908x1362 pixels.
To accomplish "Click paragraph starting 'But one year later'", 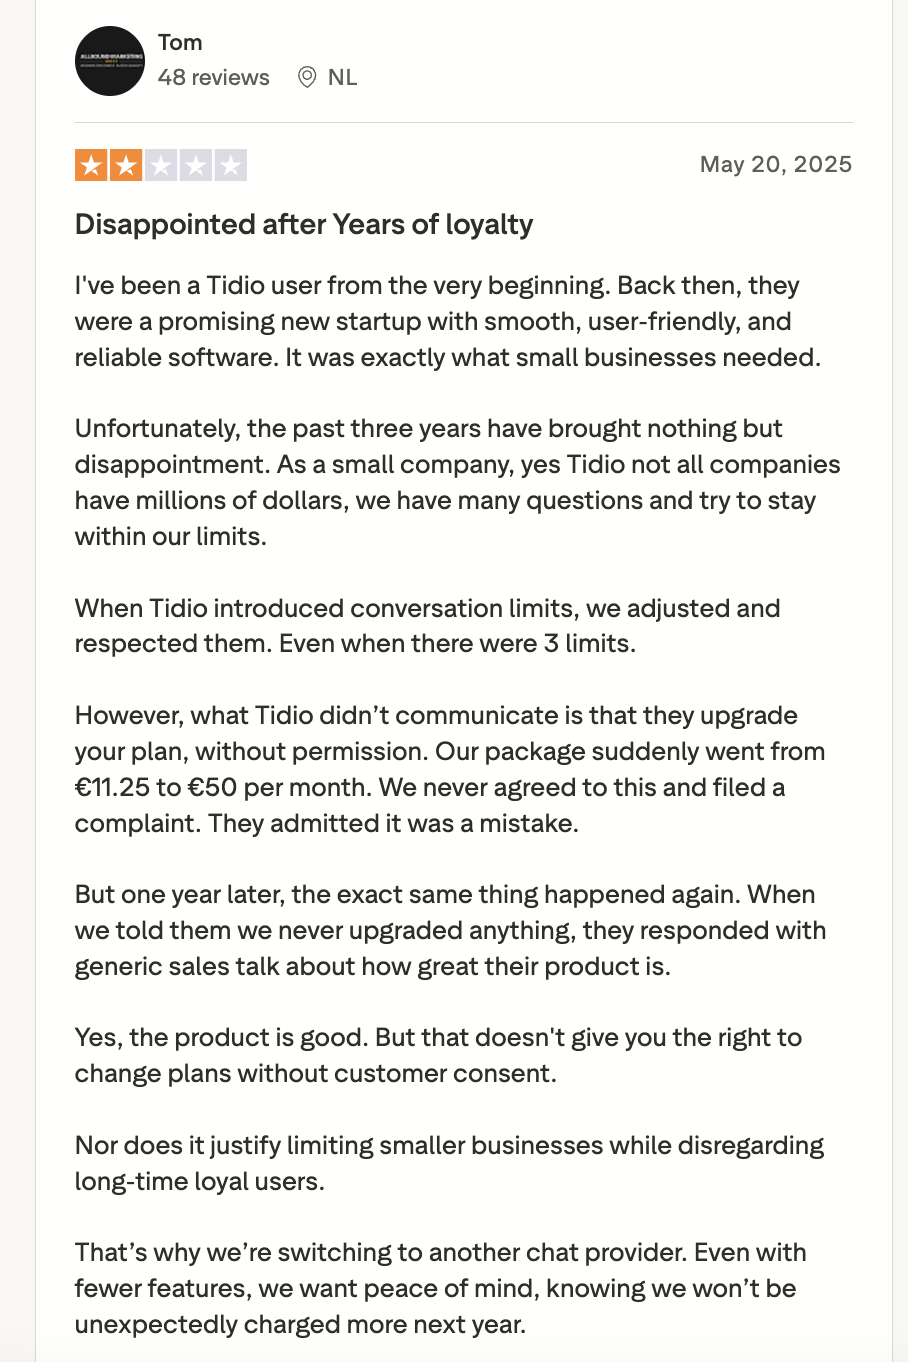I will tap(451, 930).
